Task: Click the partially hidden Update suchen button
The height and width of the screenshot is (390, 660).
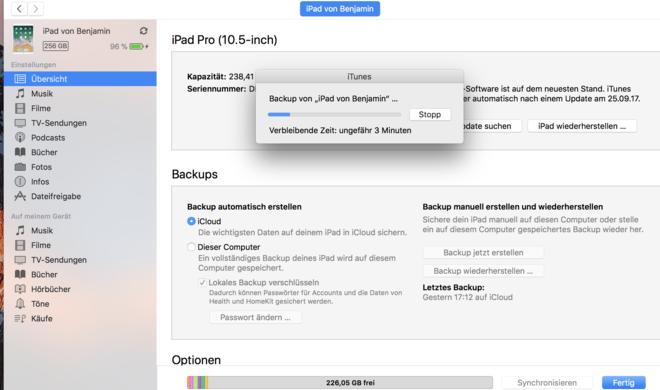Action: click(492, 126)
